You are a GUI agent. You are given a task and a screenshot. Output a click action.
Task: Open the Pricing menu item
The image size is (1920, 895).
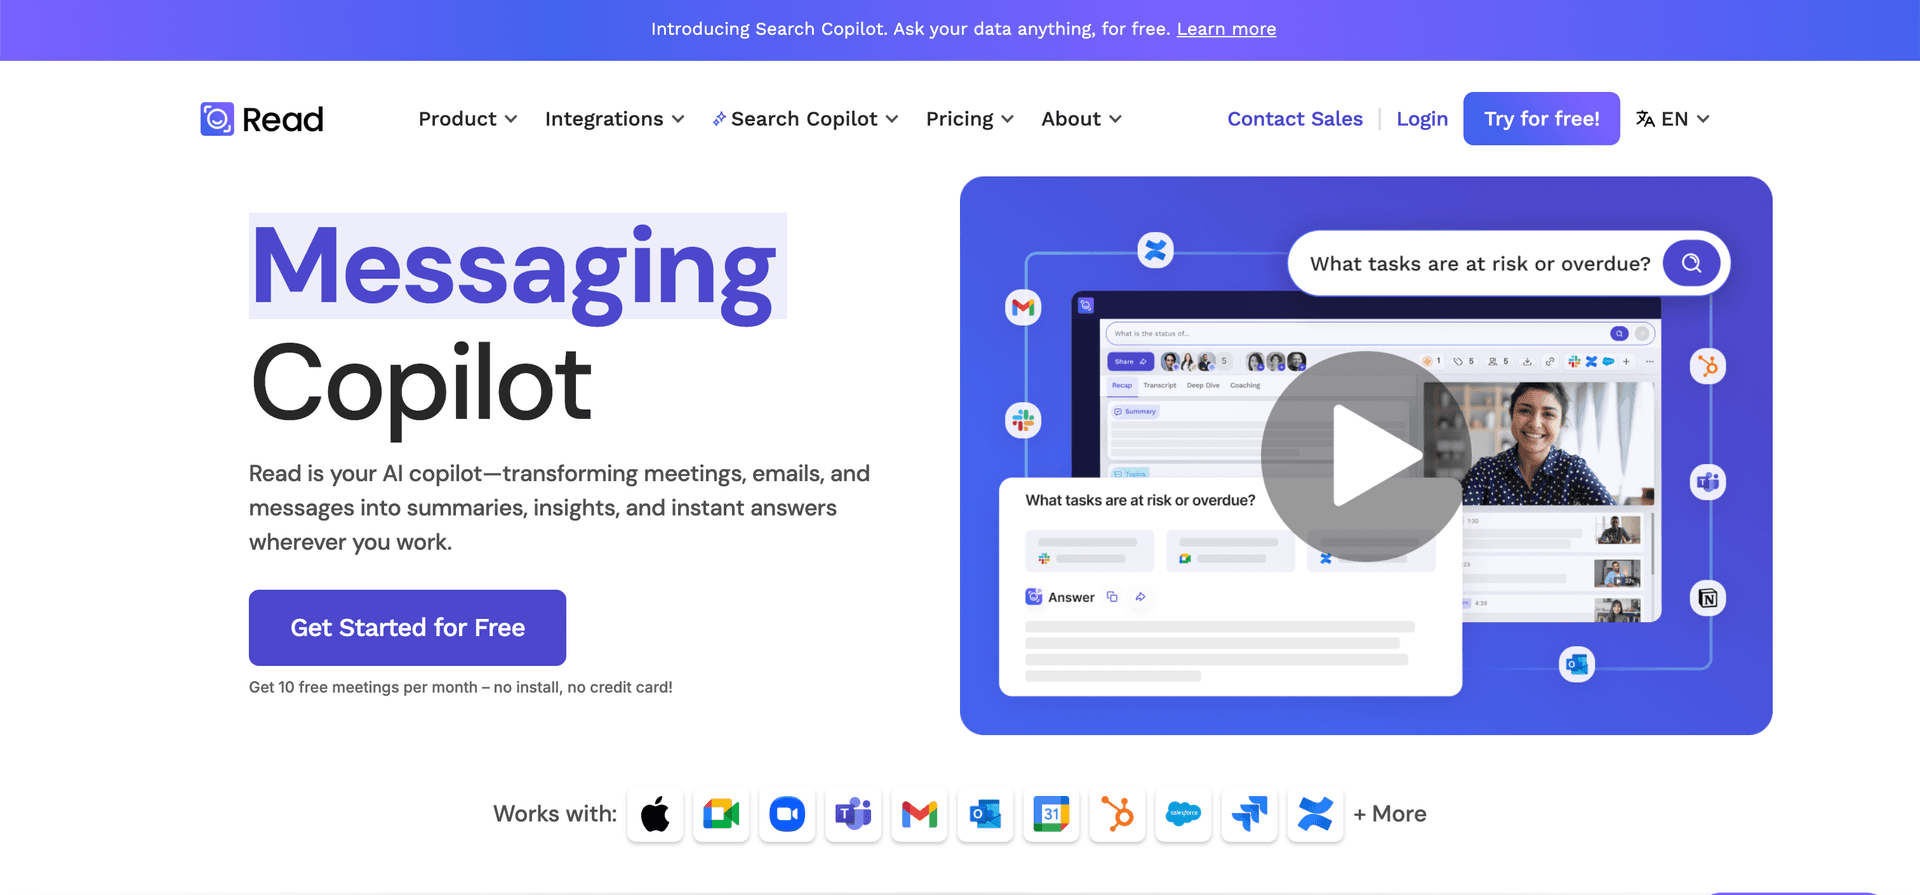tap(969, 119)
